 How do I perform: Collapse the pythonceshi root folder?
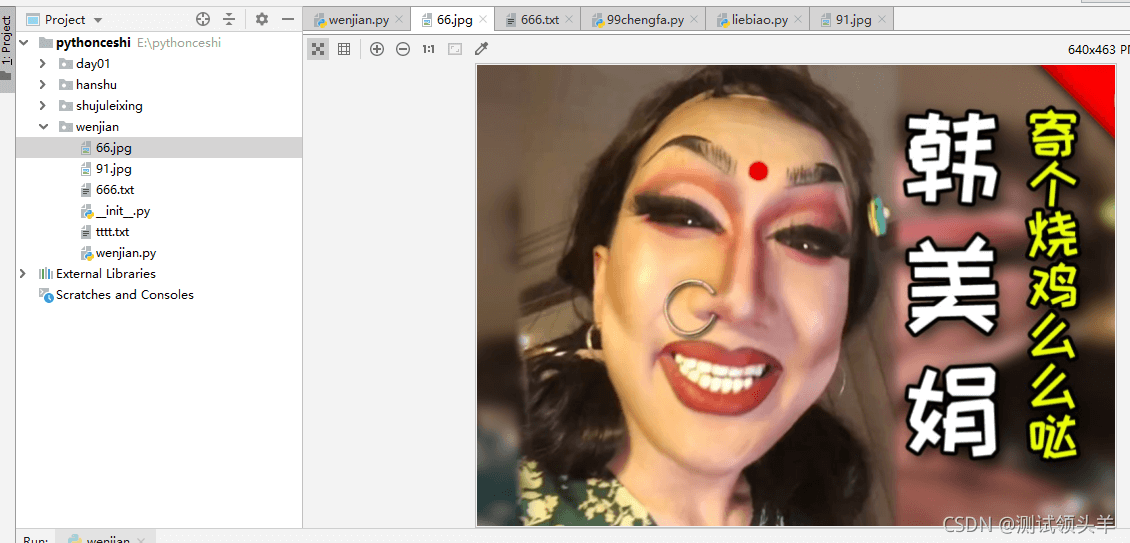point(24,43)
